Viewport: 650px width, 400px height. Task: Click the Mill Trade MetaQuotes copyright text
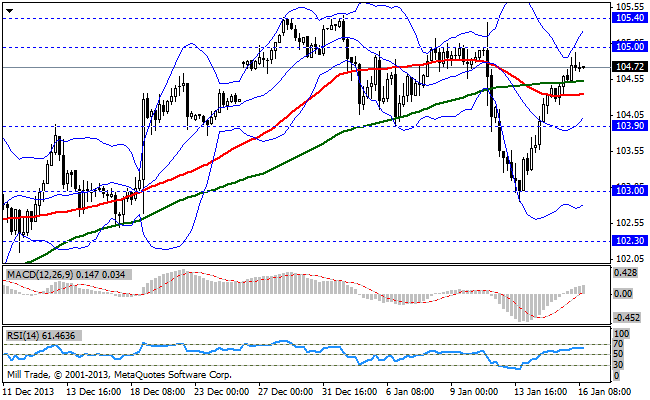pyautogui.click(x=119, y=375)
